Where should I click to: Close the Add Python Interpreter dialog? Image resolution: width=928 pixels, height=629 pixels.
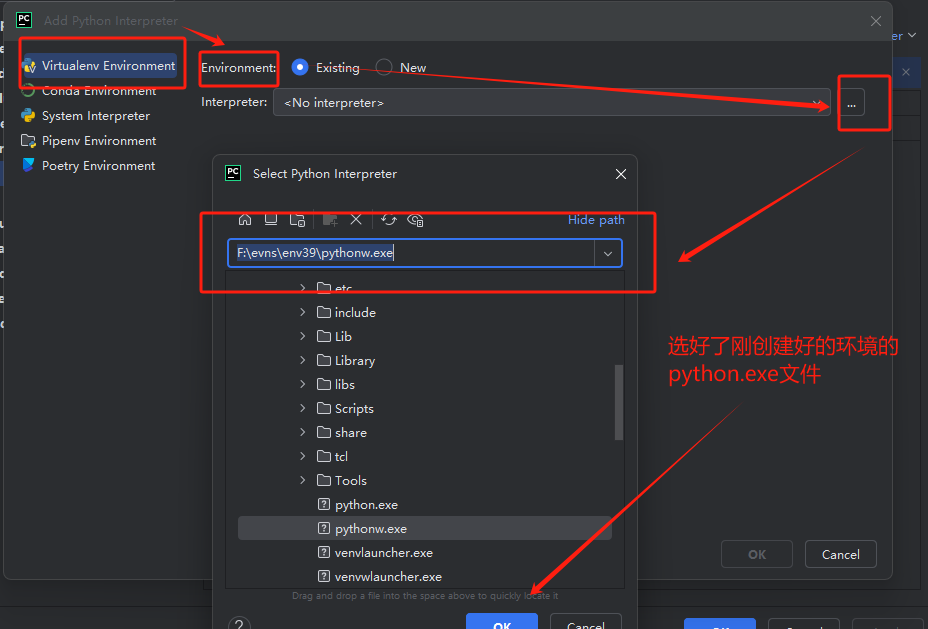[876, 21]
